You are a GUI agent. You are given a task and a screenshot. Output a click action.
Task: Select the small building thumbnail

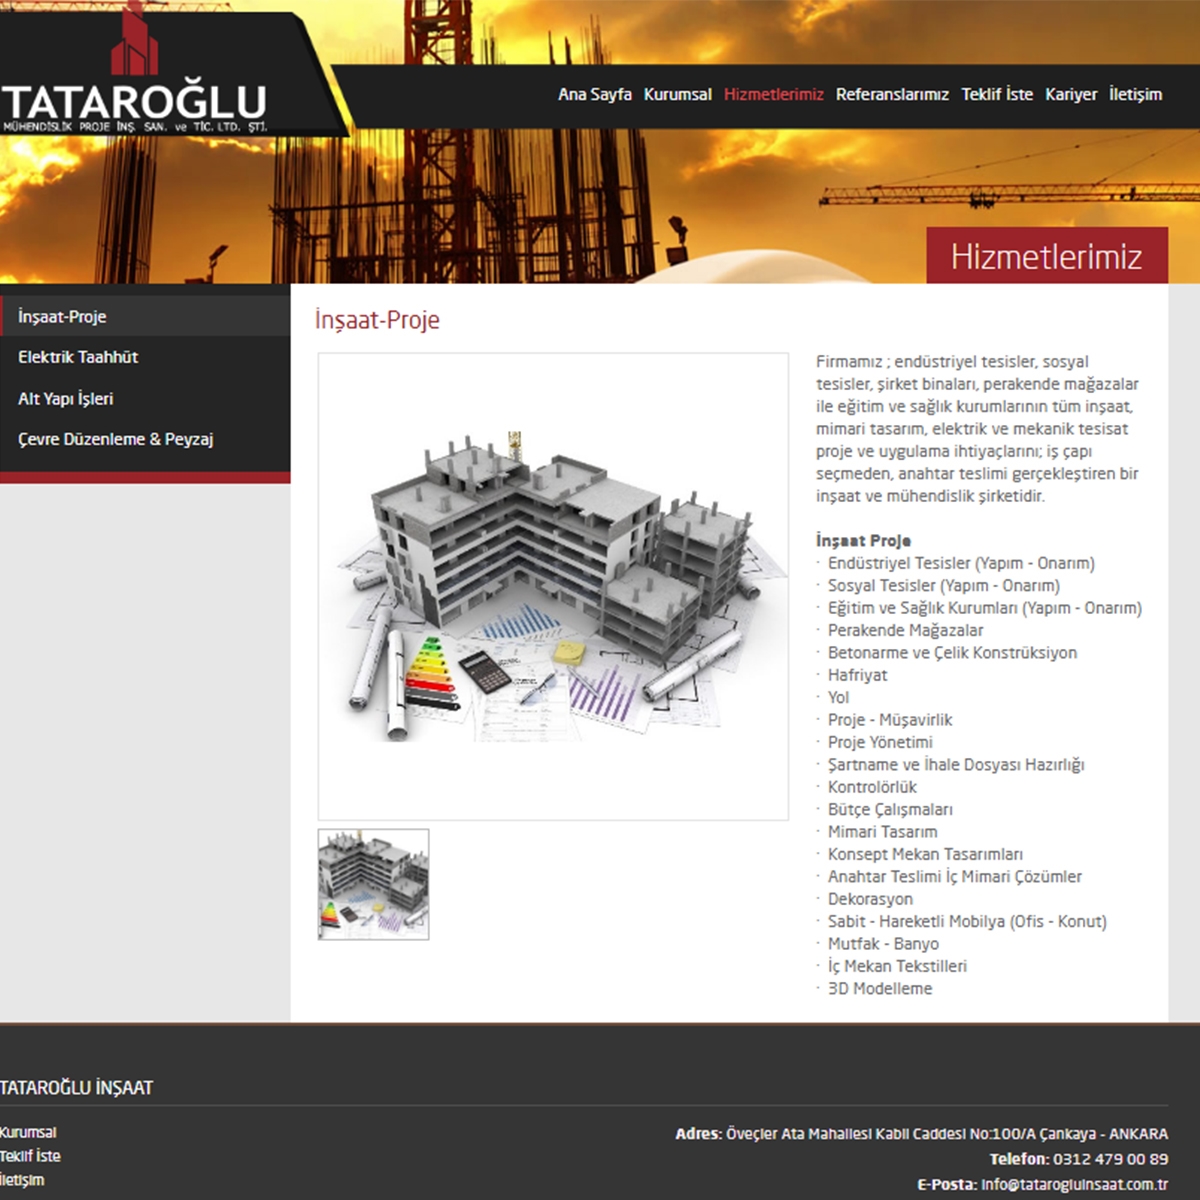click(x=373, y=884)
